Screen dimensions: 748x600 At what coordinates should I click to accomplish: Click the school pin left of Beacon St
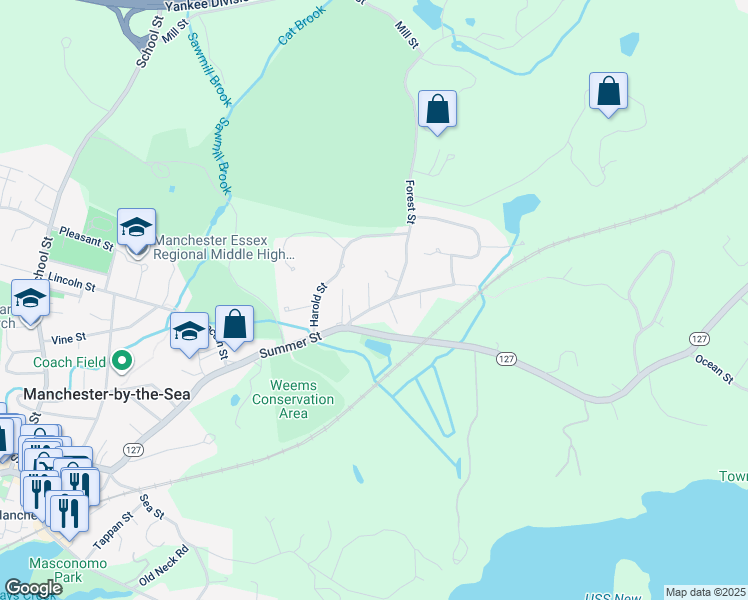coord(189,331)
